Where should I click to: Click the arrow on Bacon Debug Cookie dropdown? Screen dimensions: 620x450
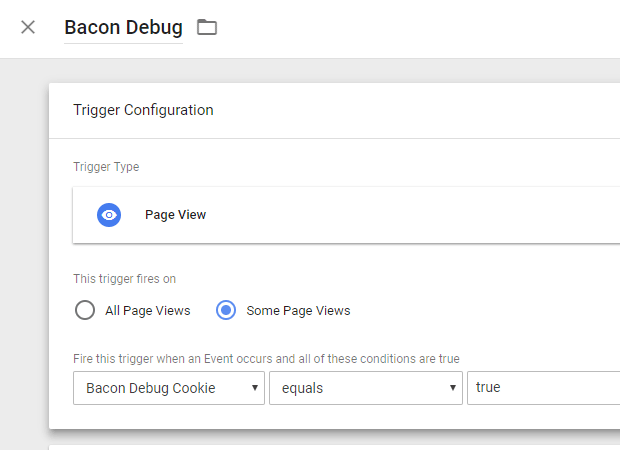255,388
